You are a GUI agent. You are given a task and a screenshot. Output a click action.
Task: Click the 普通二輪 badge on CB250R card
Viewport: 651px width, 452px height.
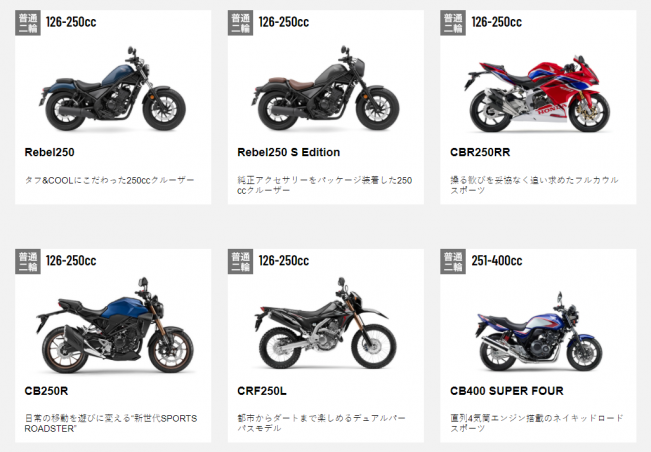(28, 261)
